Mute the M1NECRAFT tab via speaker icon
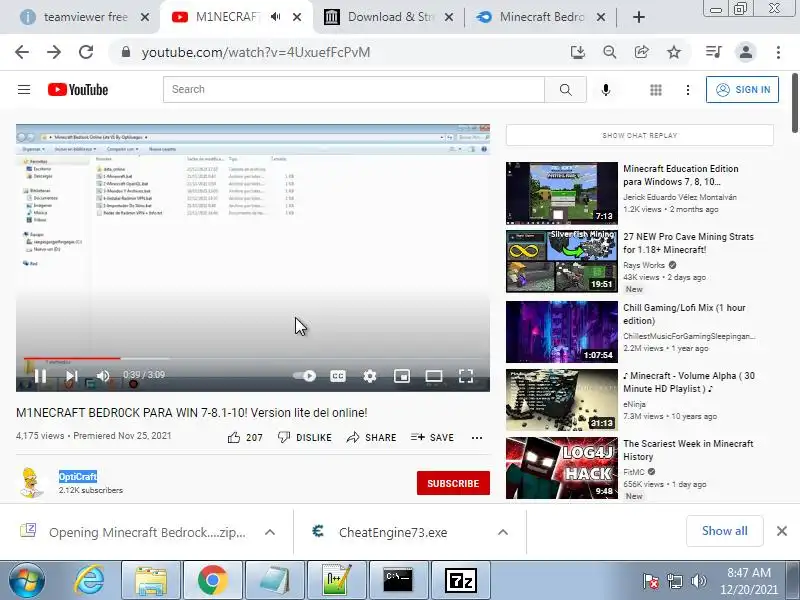Image resolution: width=800 pixels, height=600 pixels. tap(276, 17)
